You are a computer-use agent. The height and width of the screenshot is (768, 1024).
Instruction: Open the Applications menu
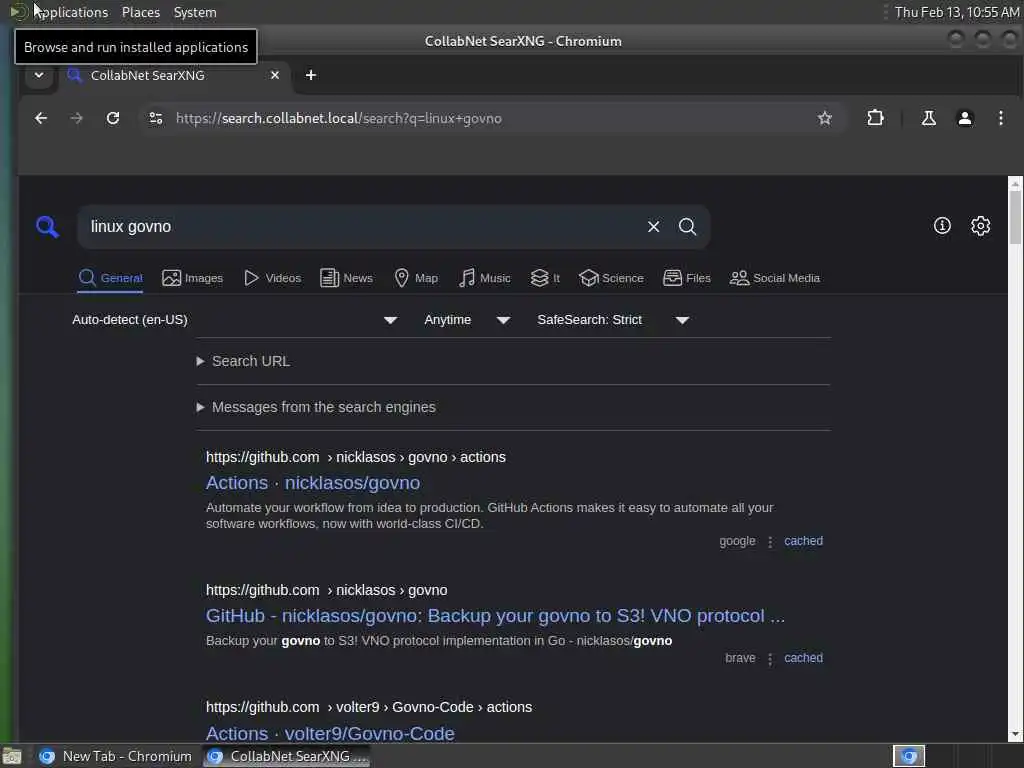point(62,12)
